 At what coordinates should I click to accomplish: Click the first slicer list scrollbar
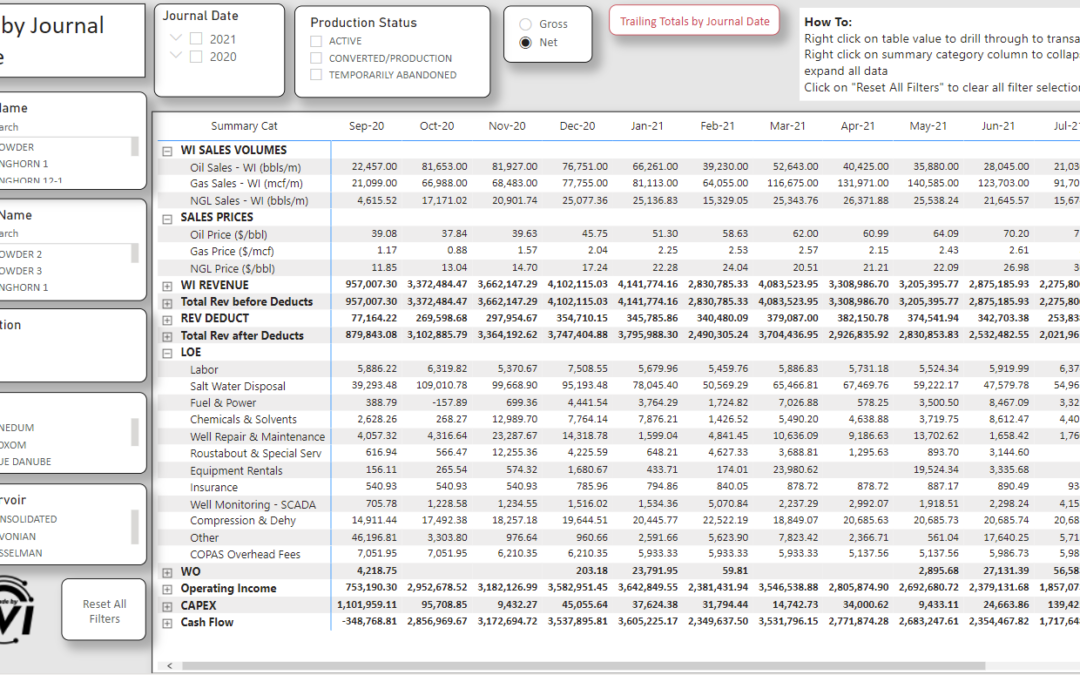click(135, 147)
